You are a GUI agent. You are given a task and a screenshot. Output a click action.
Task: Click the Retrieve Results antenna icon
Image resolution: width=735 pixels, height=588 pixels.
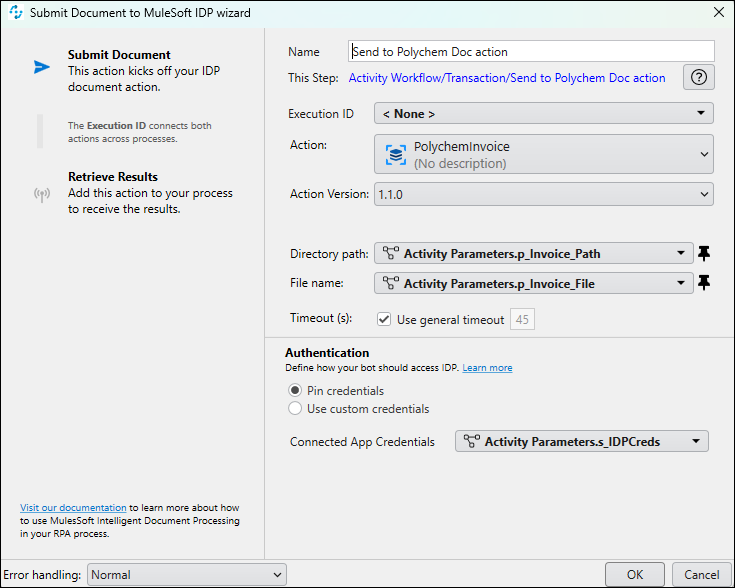pyautogui.click(x=42, y=194)
